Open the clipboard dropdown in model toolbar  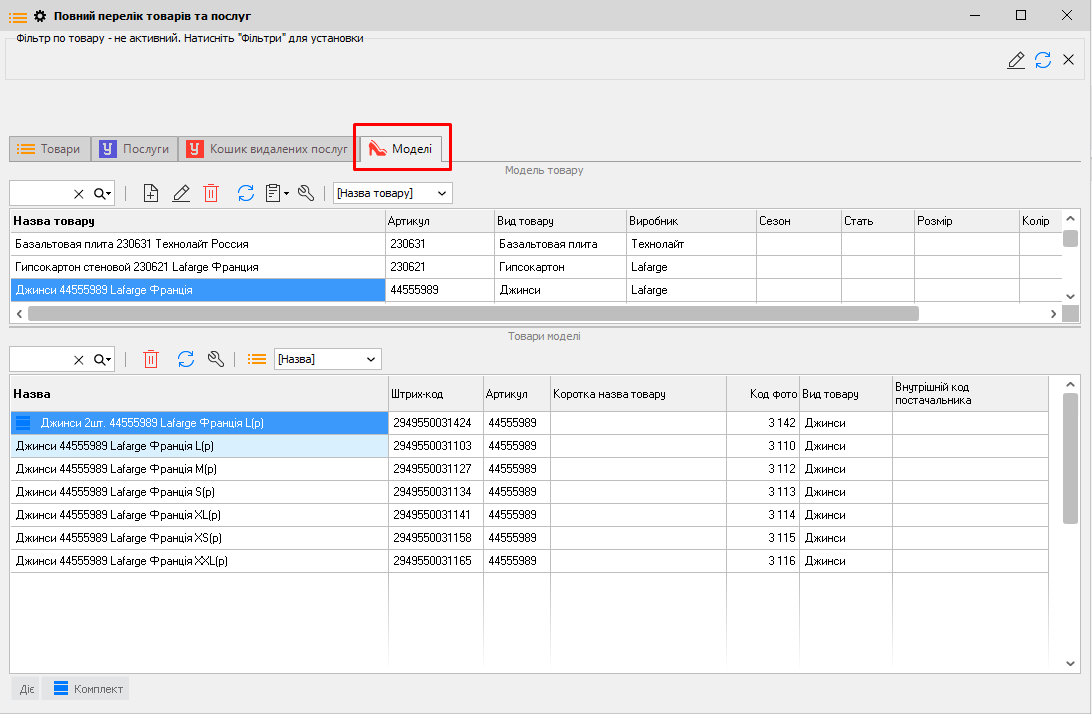click(x=277, y=193)
